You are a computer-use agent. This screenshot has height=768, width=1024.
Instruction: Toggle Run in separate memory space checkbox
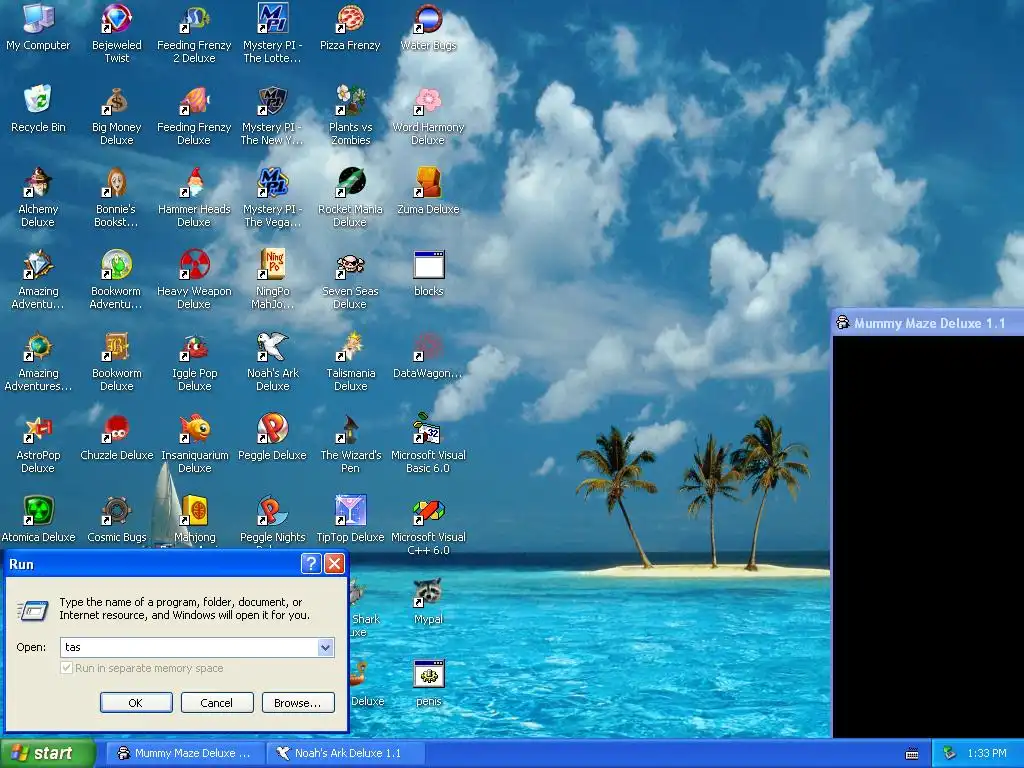click(67, 668)
